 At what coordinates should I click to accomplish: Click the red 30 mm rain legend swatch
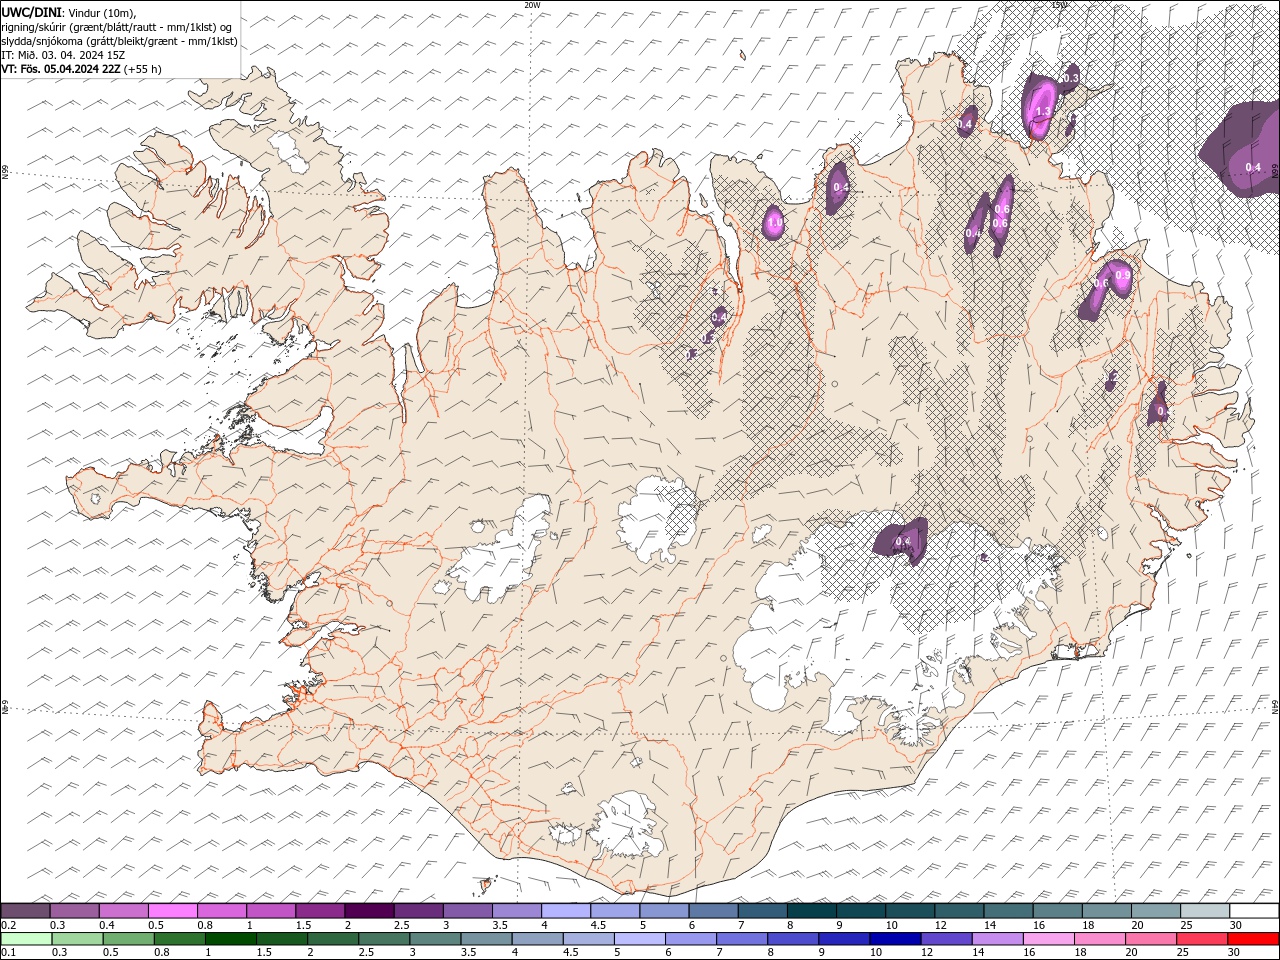[1254, 939]
